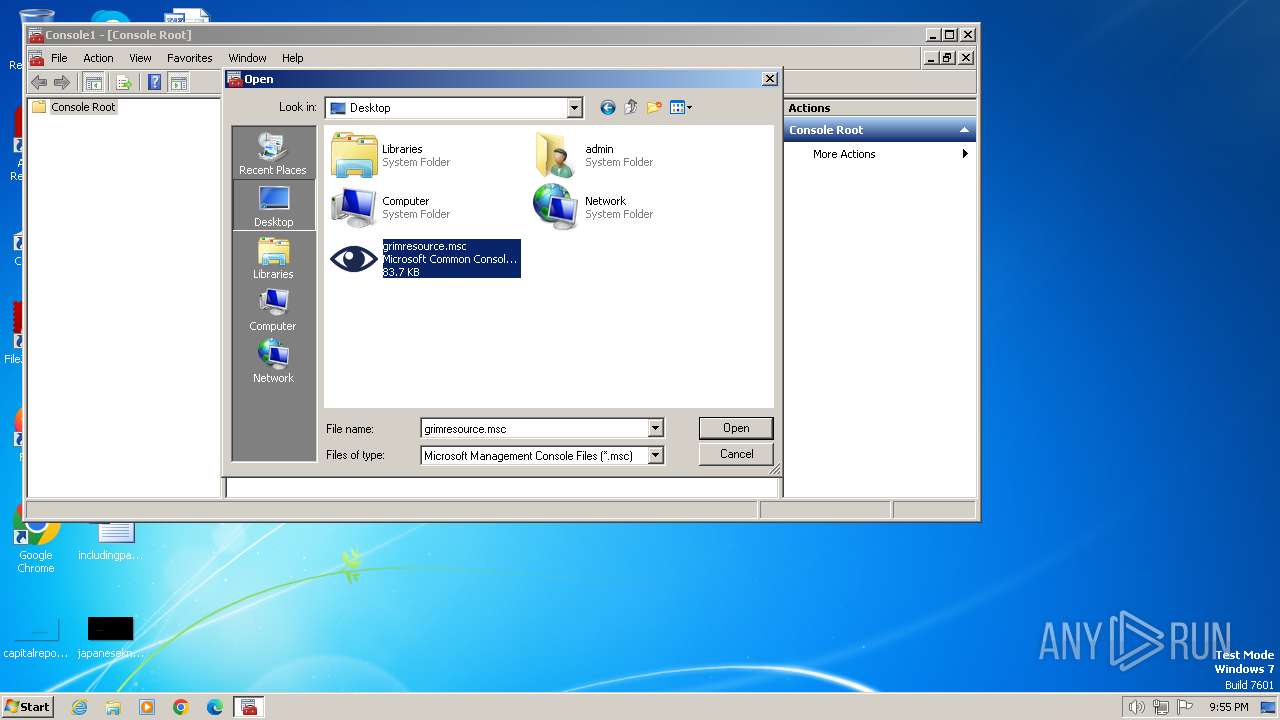
Task: Click the File name text field
Action: (534, 428)
